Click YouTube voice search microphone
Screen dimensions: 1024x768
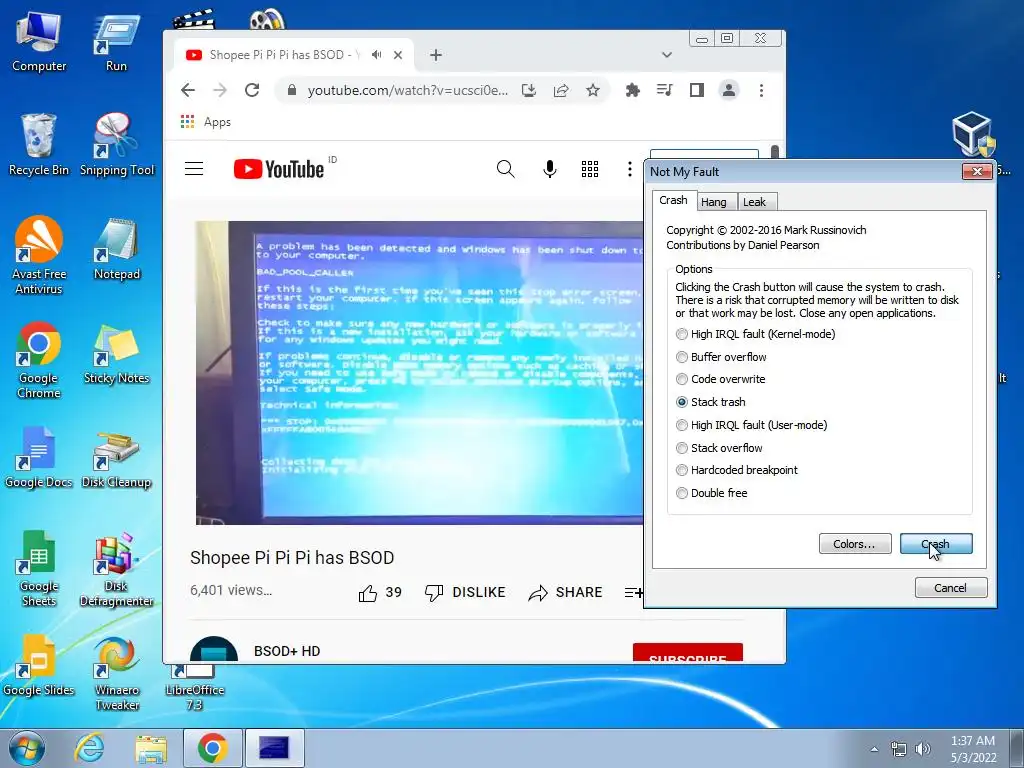550,169
